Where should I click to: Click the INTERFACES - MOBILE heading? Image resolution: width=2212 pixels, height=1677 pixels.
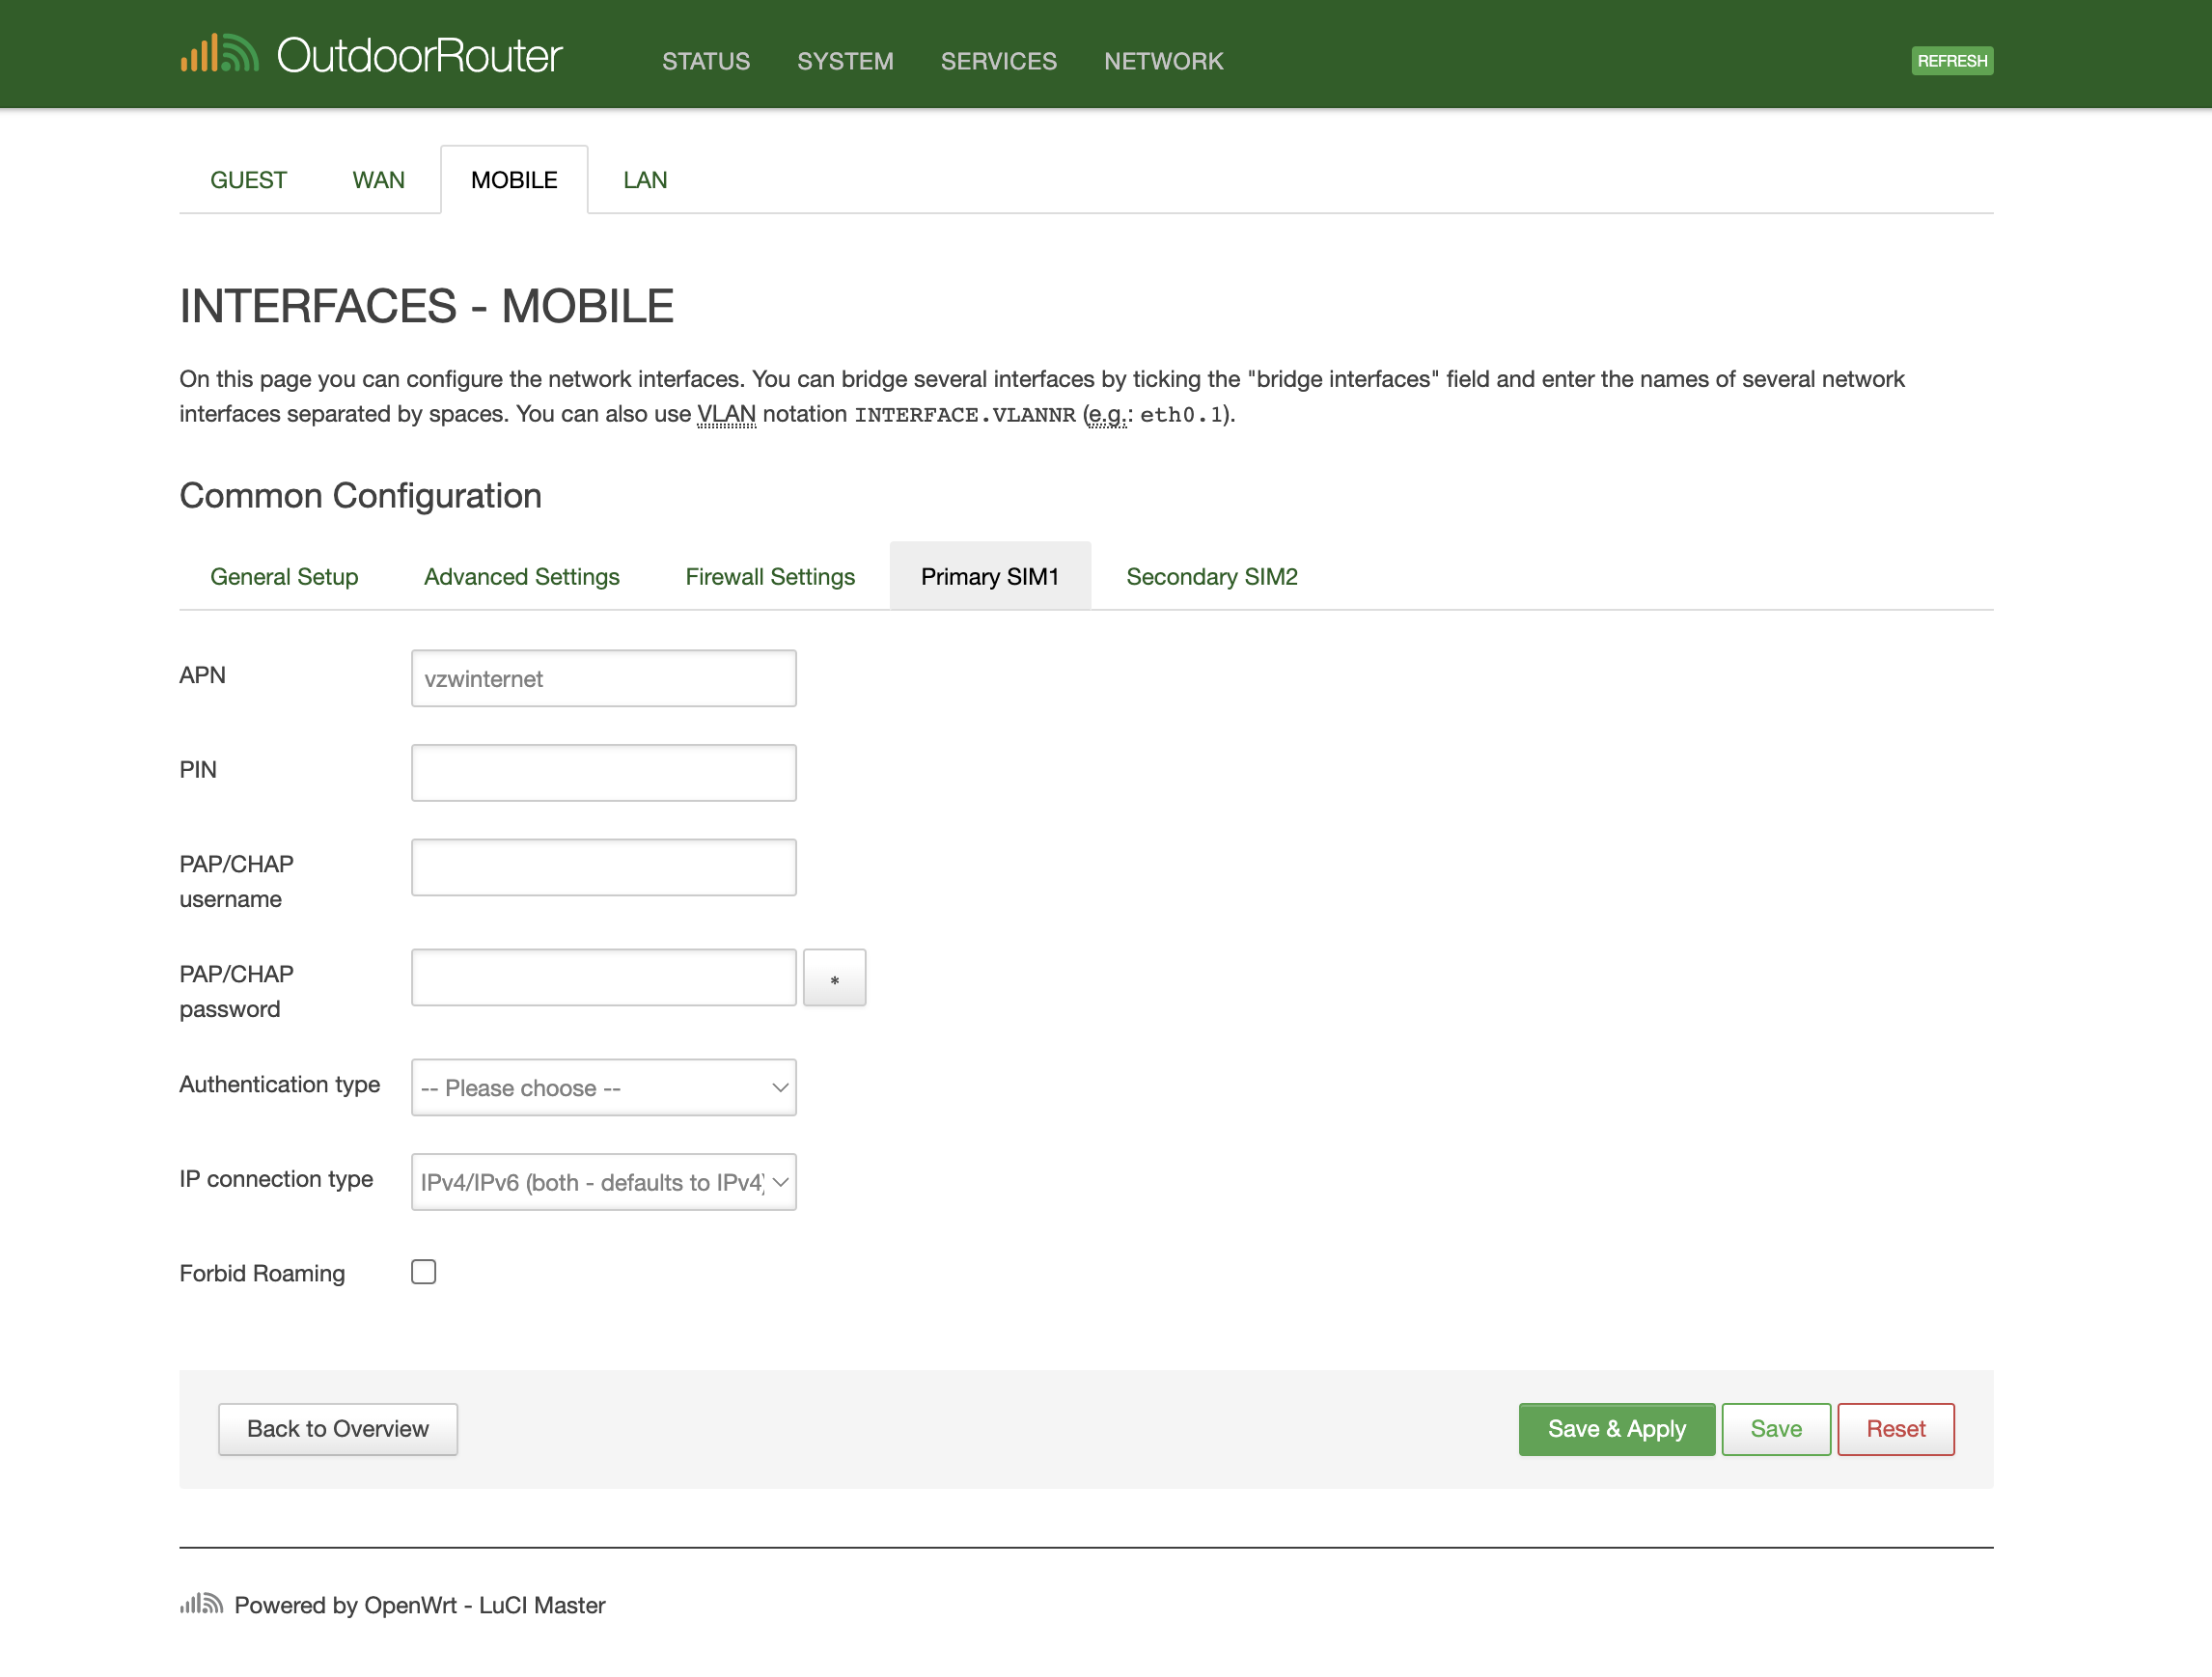point(427,306)
